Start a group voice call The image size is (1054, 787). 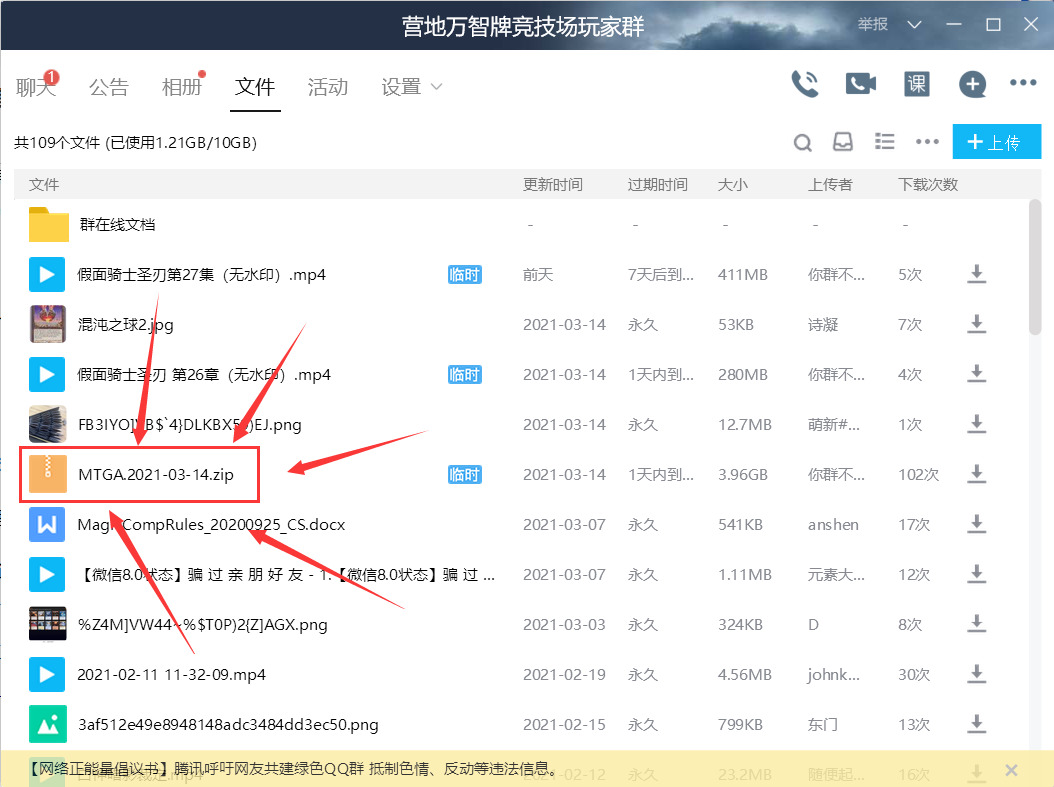[x=805, y=84]
